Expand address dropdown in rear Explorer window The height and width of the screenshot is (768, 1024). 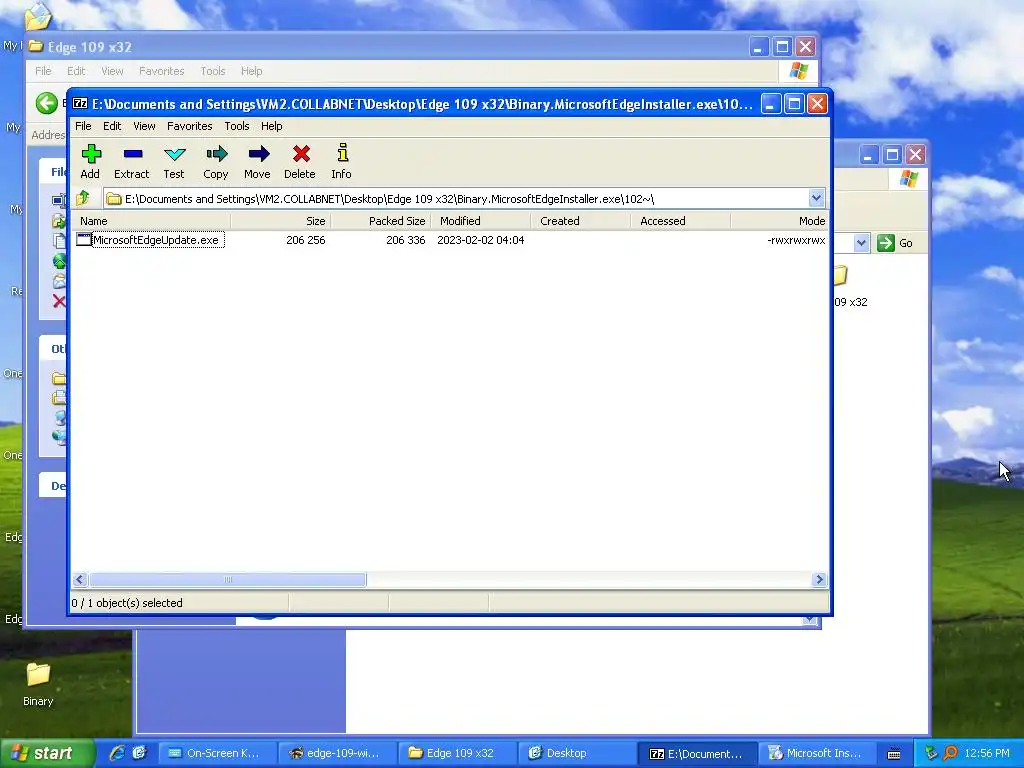coord(861,243)
